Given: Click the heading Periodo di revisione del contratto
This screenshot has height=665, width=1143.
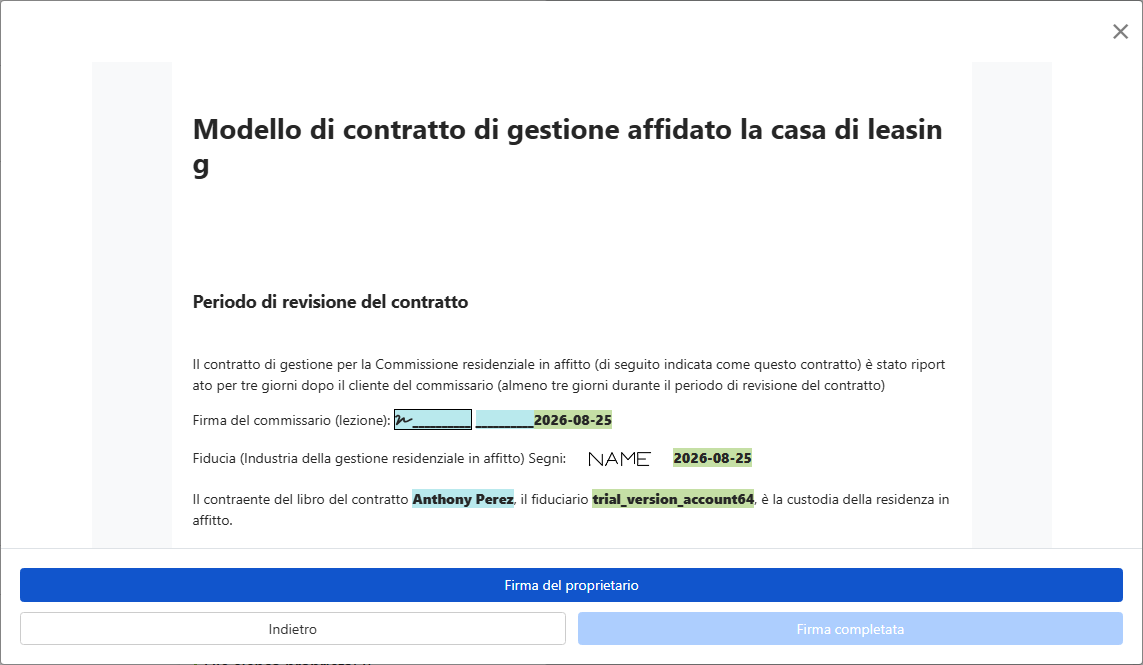Looking at the screenshot, I should point(330,302).
